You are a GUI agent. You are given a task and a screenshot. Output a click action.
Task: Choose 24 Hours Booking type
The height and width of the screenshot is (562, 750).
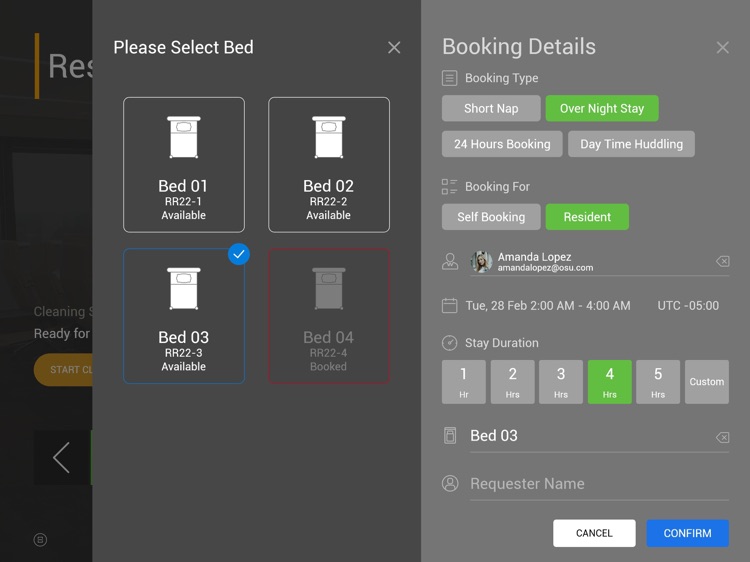pos(502,144)
